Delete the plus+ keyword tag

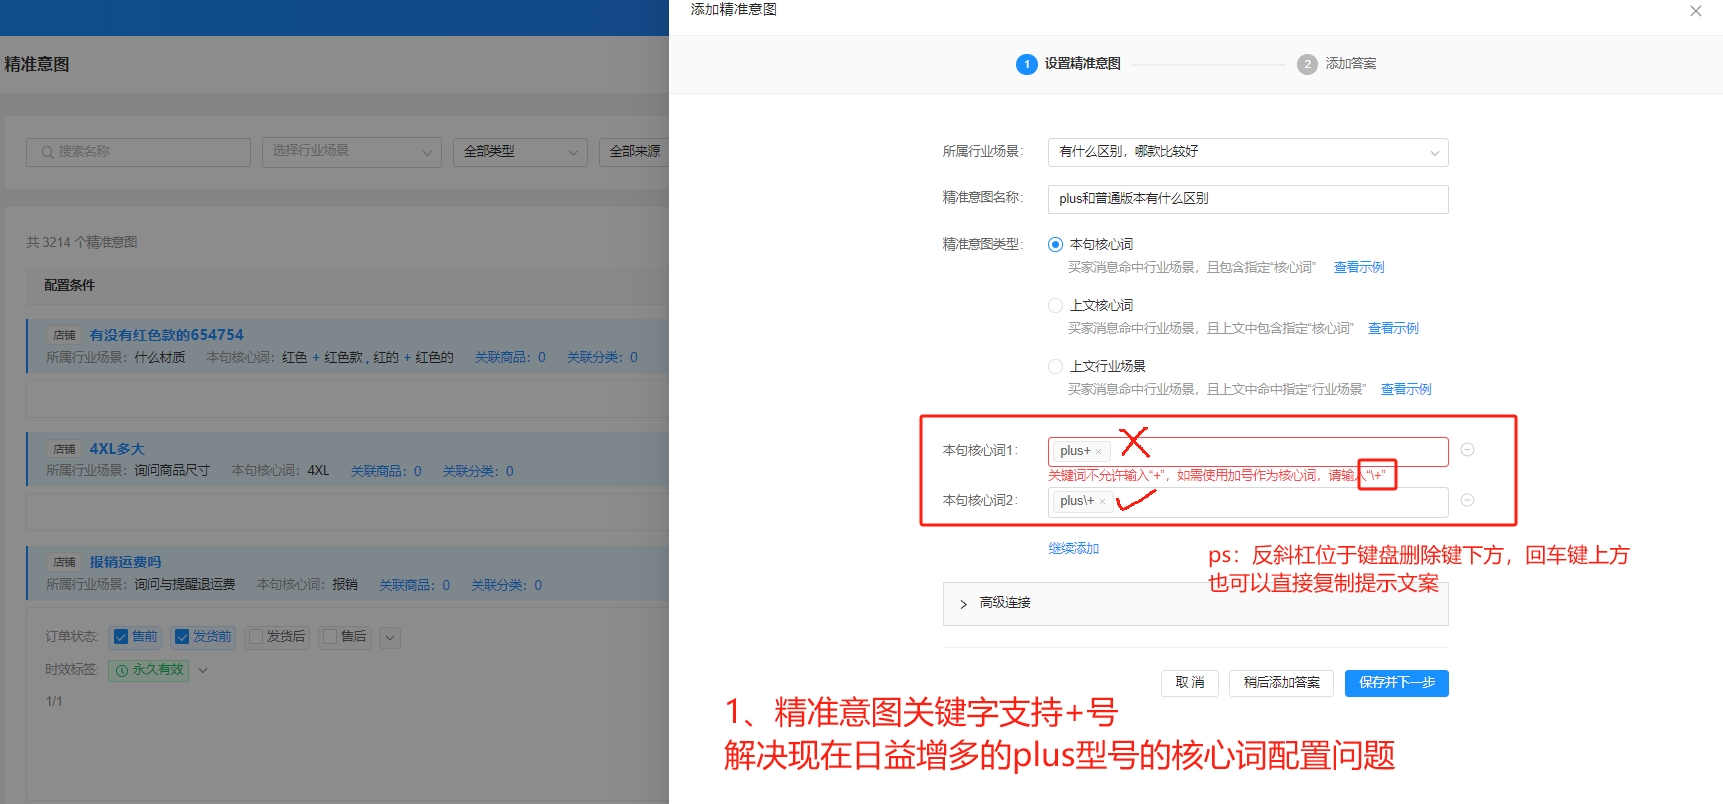[x=1098, y=451]
